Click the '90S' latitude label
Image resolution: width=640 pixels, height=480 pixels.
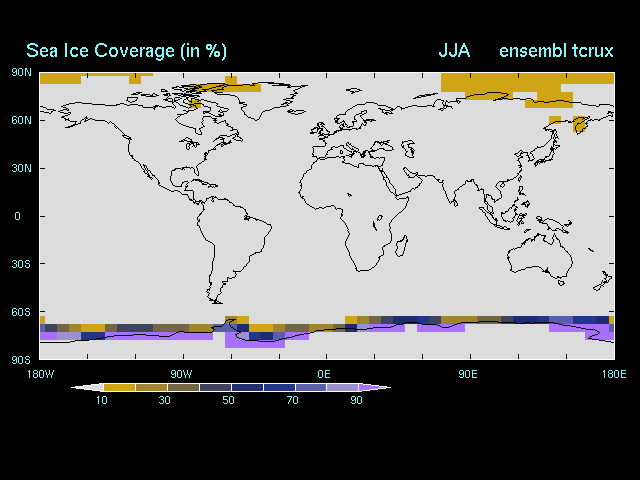coord(21,360)
